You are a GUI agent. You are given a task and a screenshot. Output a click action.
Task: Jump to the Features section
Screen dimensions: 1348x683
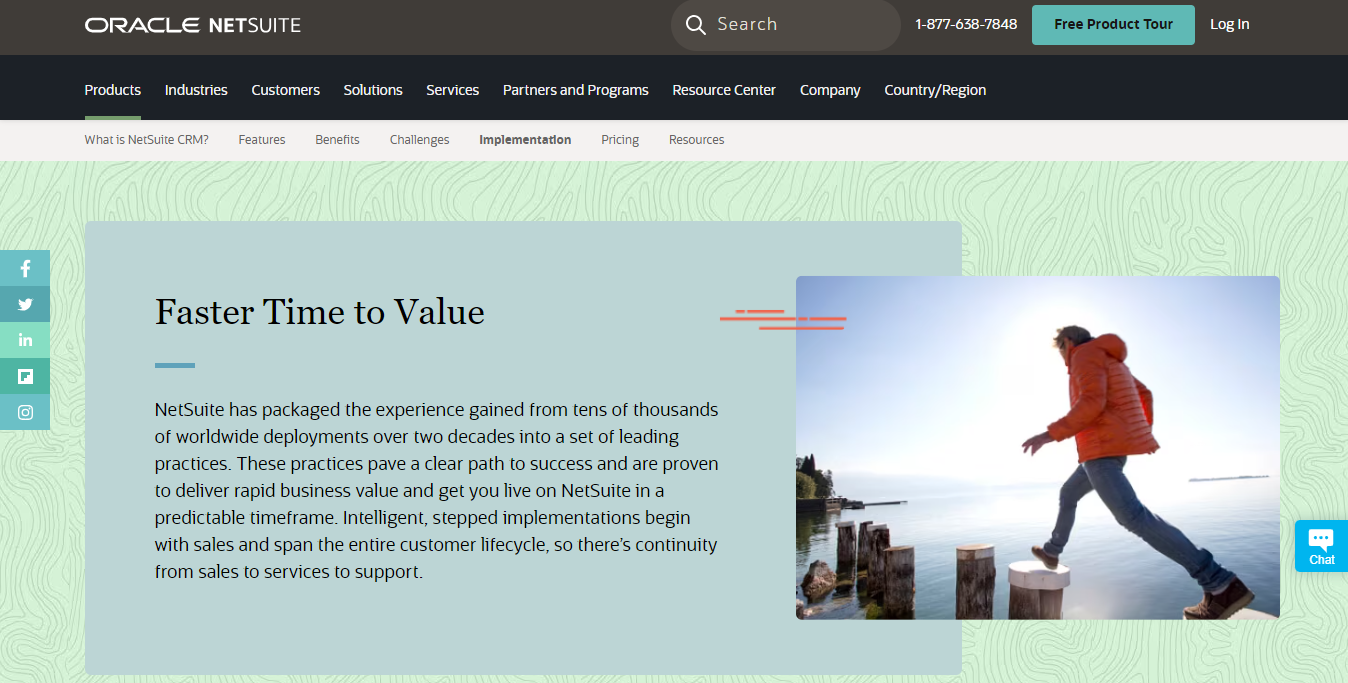262,140
